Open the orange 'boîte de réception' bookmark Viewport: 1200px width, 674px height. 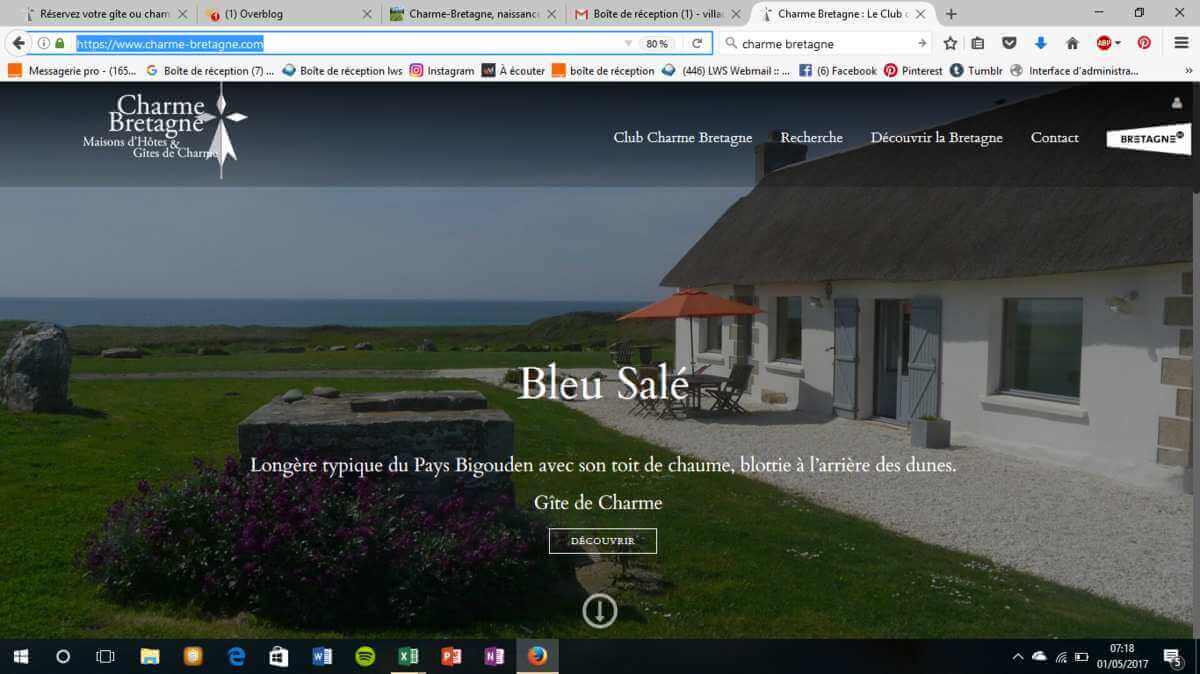(x=603, y=71)
